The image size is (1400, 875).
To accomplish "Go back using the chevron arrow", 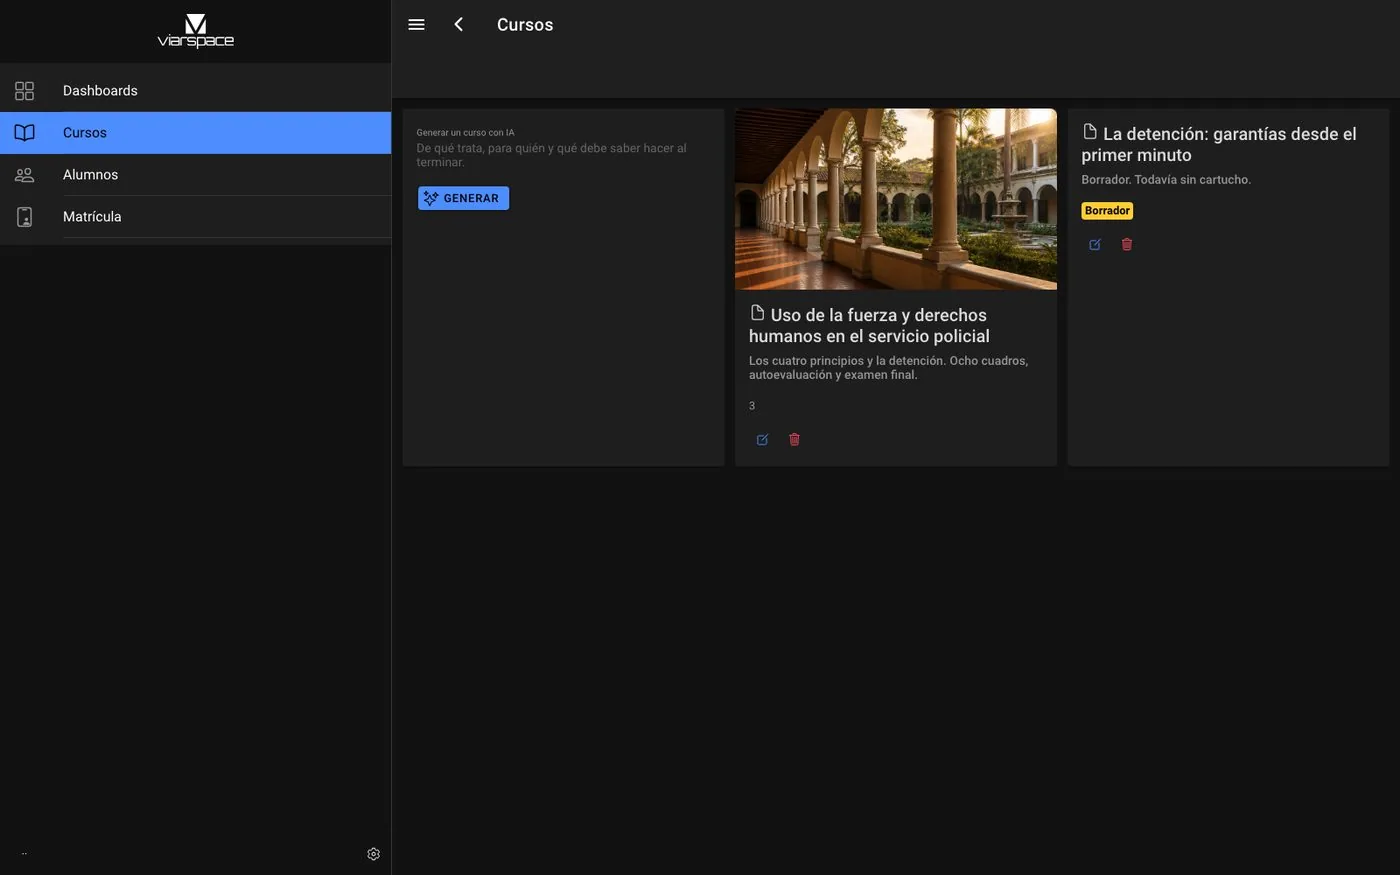I will [x=458, y=25].
